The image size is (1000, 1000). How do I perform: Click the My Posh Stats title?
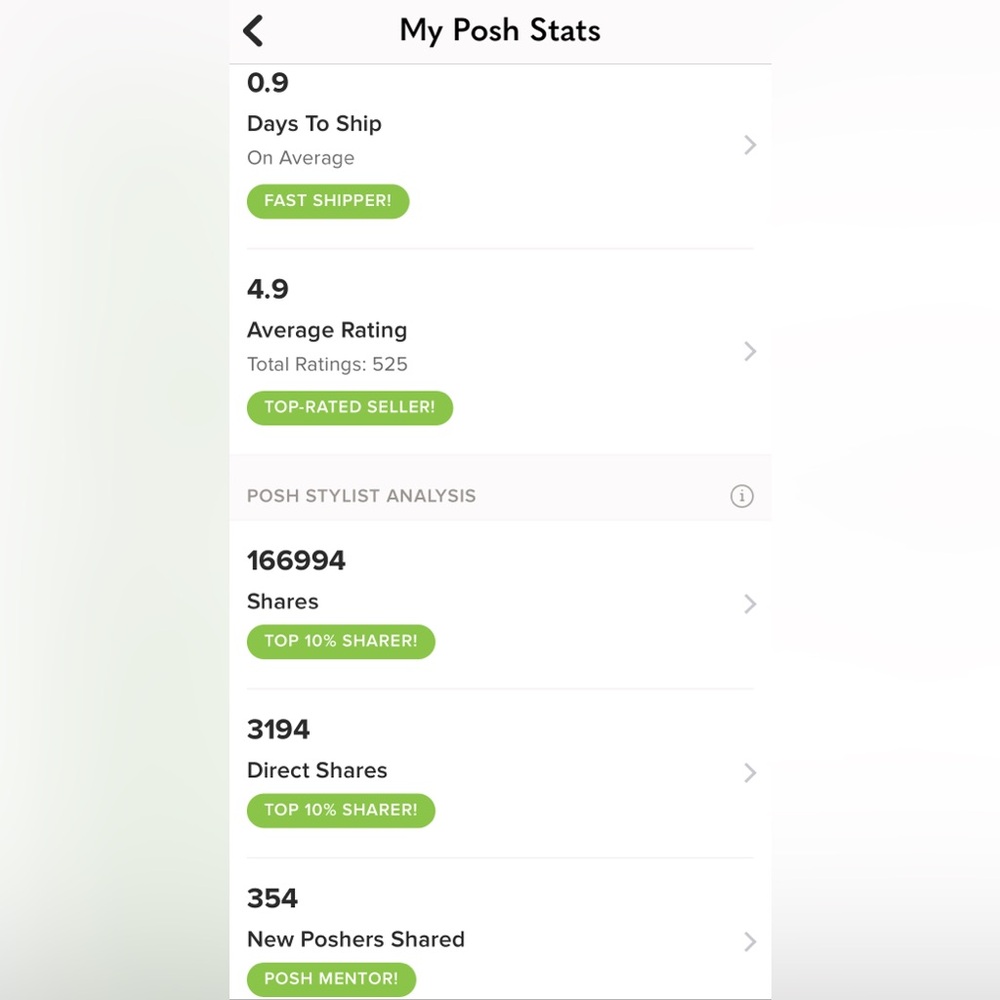coord(500,30)
